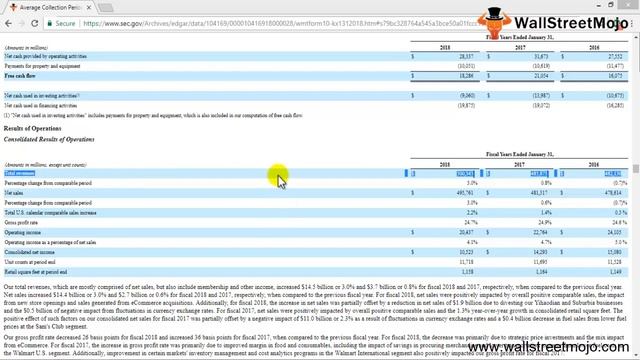
Task: Click Net cash provided by operating activities
Action: [x=45, y=56]
